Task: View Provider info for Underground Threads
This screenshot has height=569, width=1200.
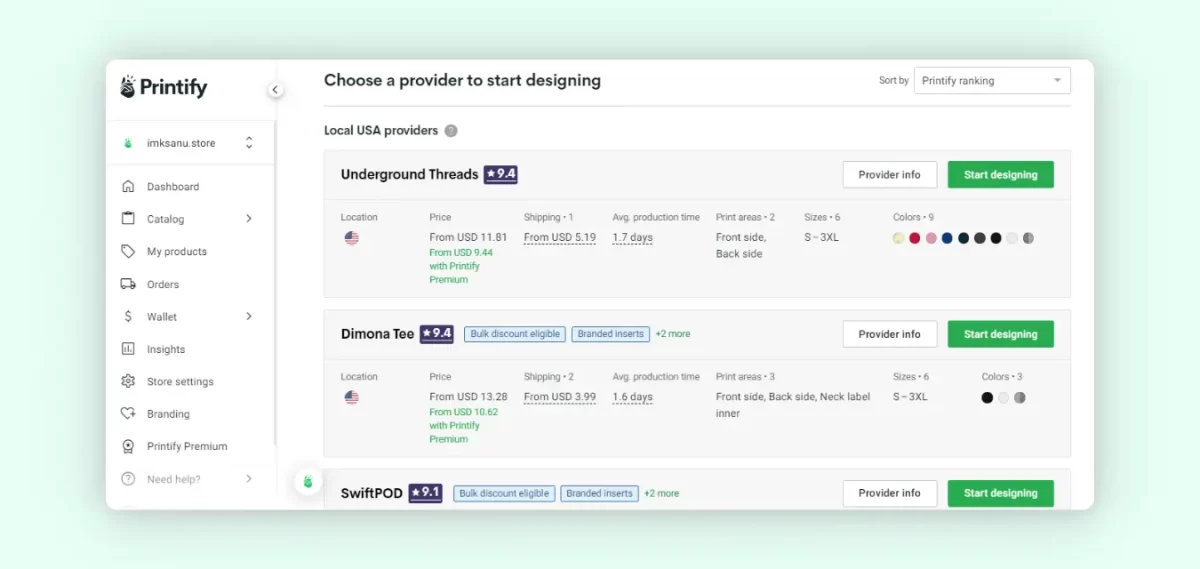Action: point(889,174)
